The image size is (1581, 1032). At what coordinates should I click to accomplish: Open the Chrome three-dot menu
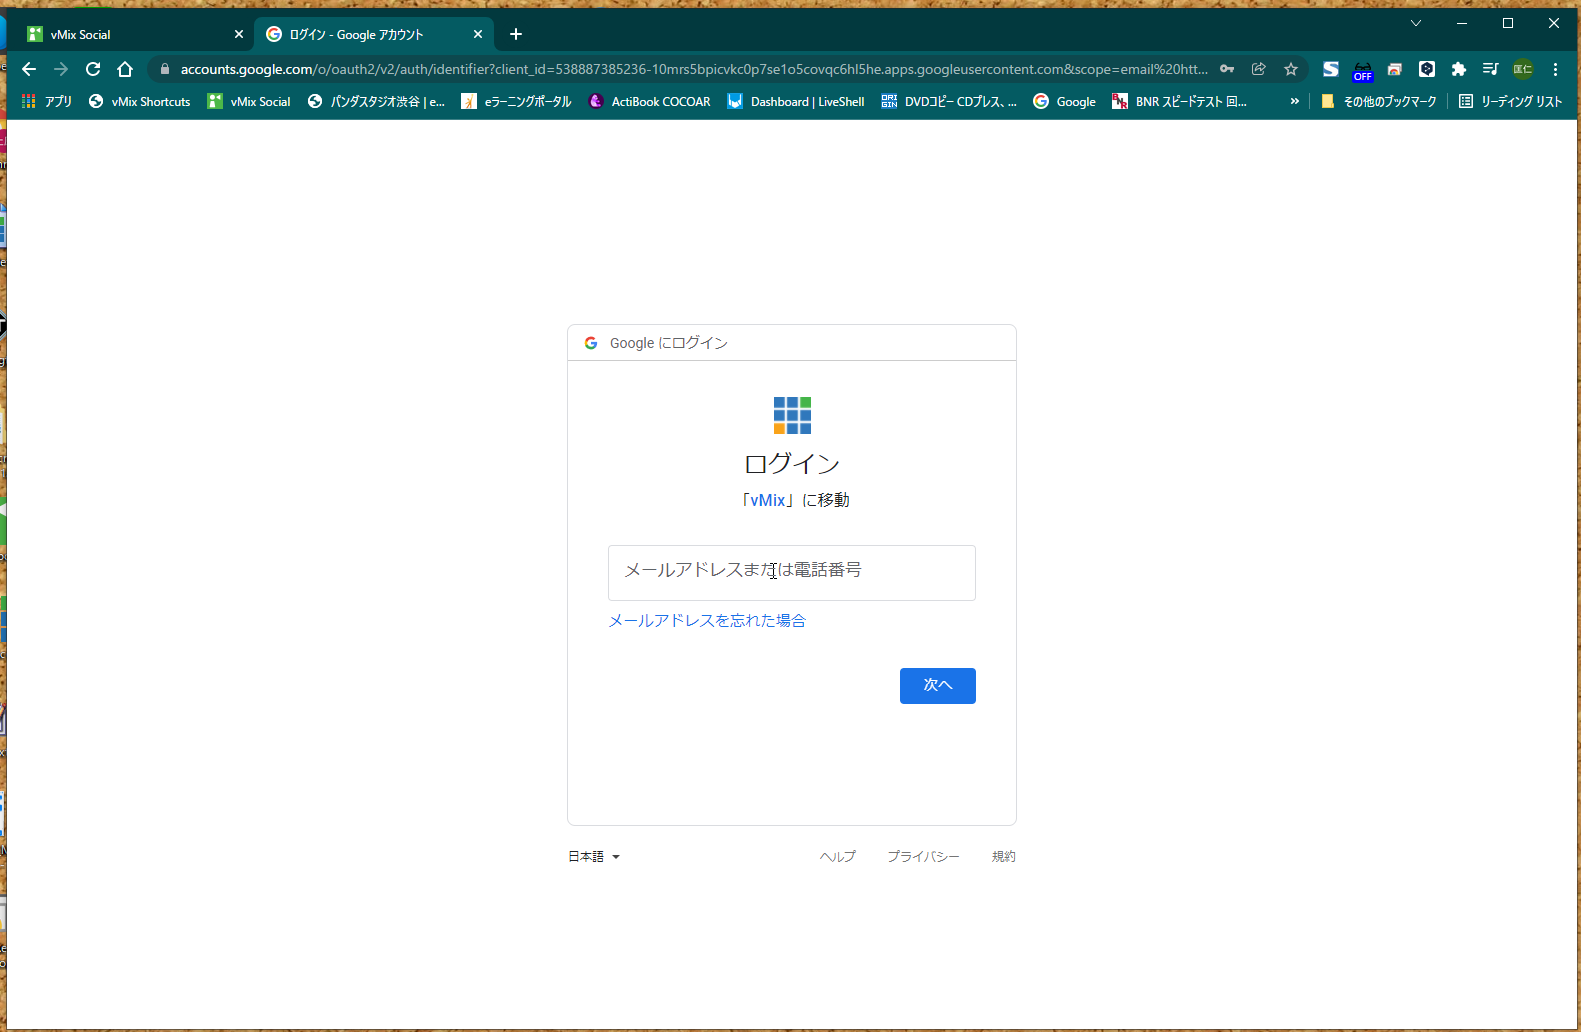pyautogui.click(x=1555, y=69)
